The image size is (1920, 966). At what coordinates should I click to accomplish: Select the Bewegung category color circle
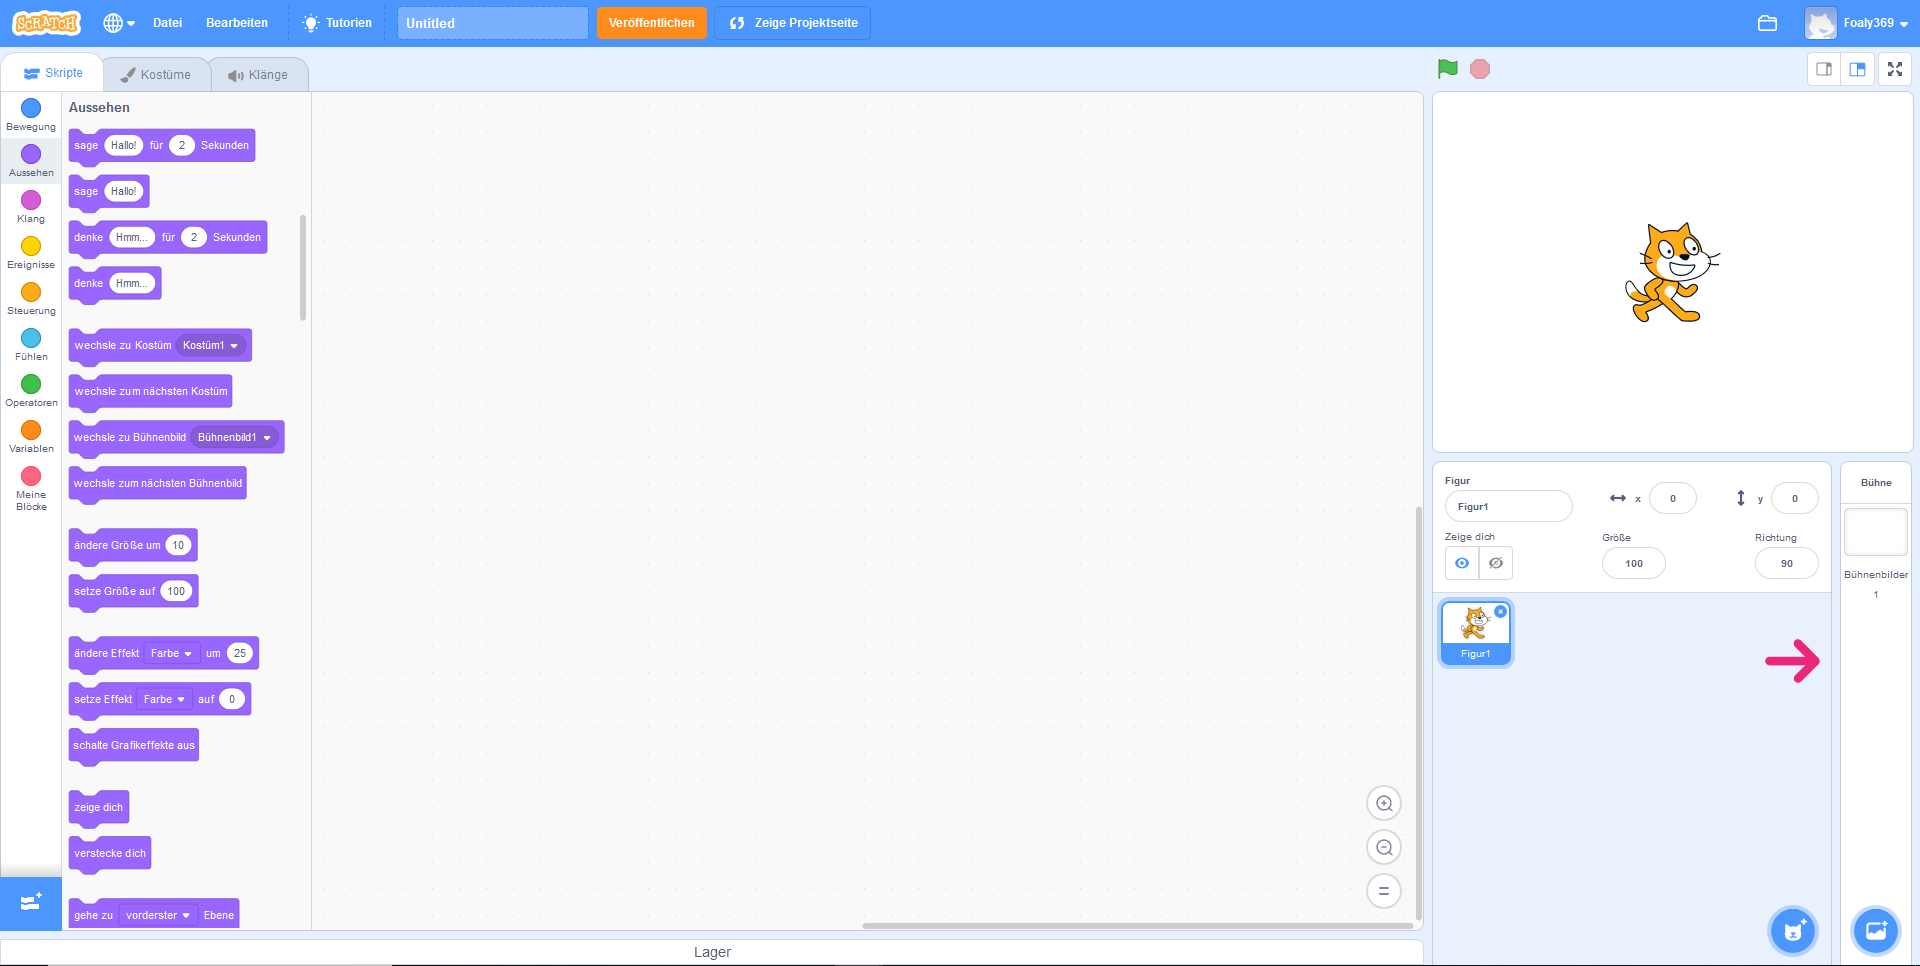[31, 108]
